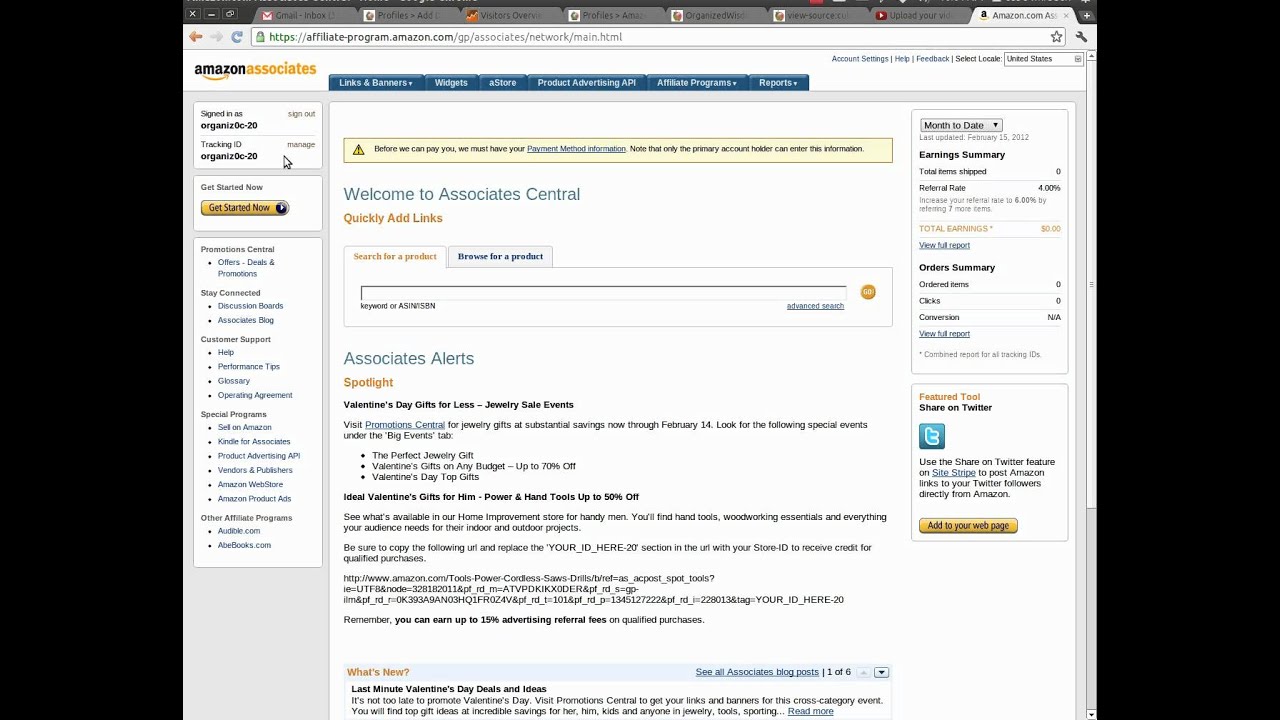Image resolution: width=1280 pixels, height=720 pixels.
Task: Show the next blog post with the down arrow
Action: (881, 672)
